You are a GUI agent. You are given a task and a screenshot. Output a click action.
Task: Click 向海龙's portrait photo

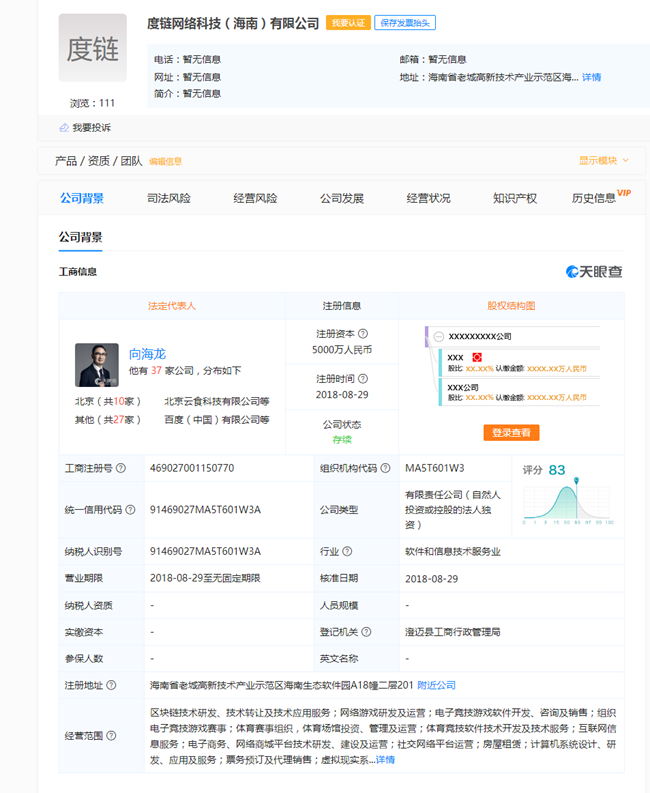[97, 365]
